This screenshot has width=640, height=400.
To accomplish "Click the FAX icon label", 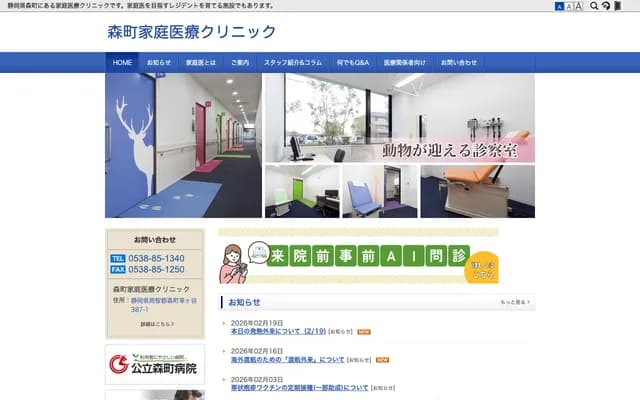I will coord(118,270).
